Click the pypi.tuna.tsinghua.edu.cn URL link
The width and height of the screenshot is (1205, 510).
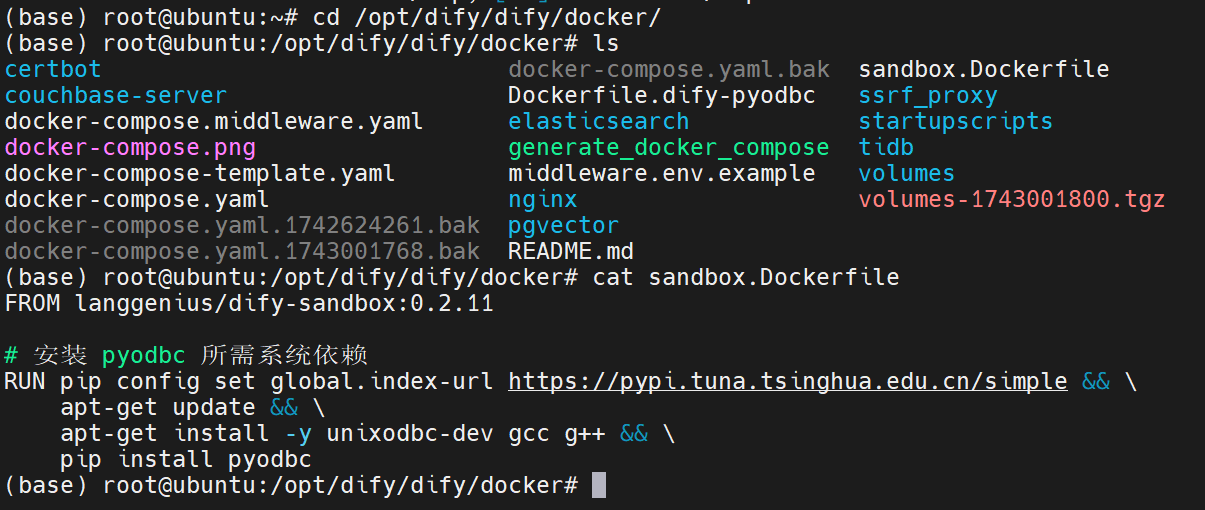click(x=788, y=382)
